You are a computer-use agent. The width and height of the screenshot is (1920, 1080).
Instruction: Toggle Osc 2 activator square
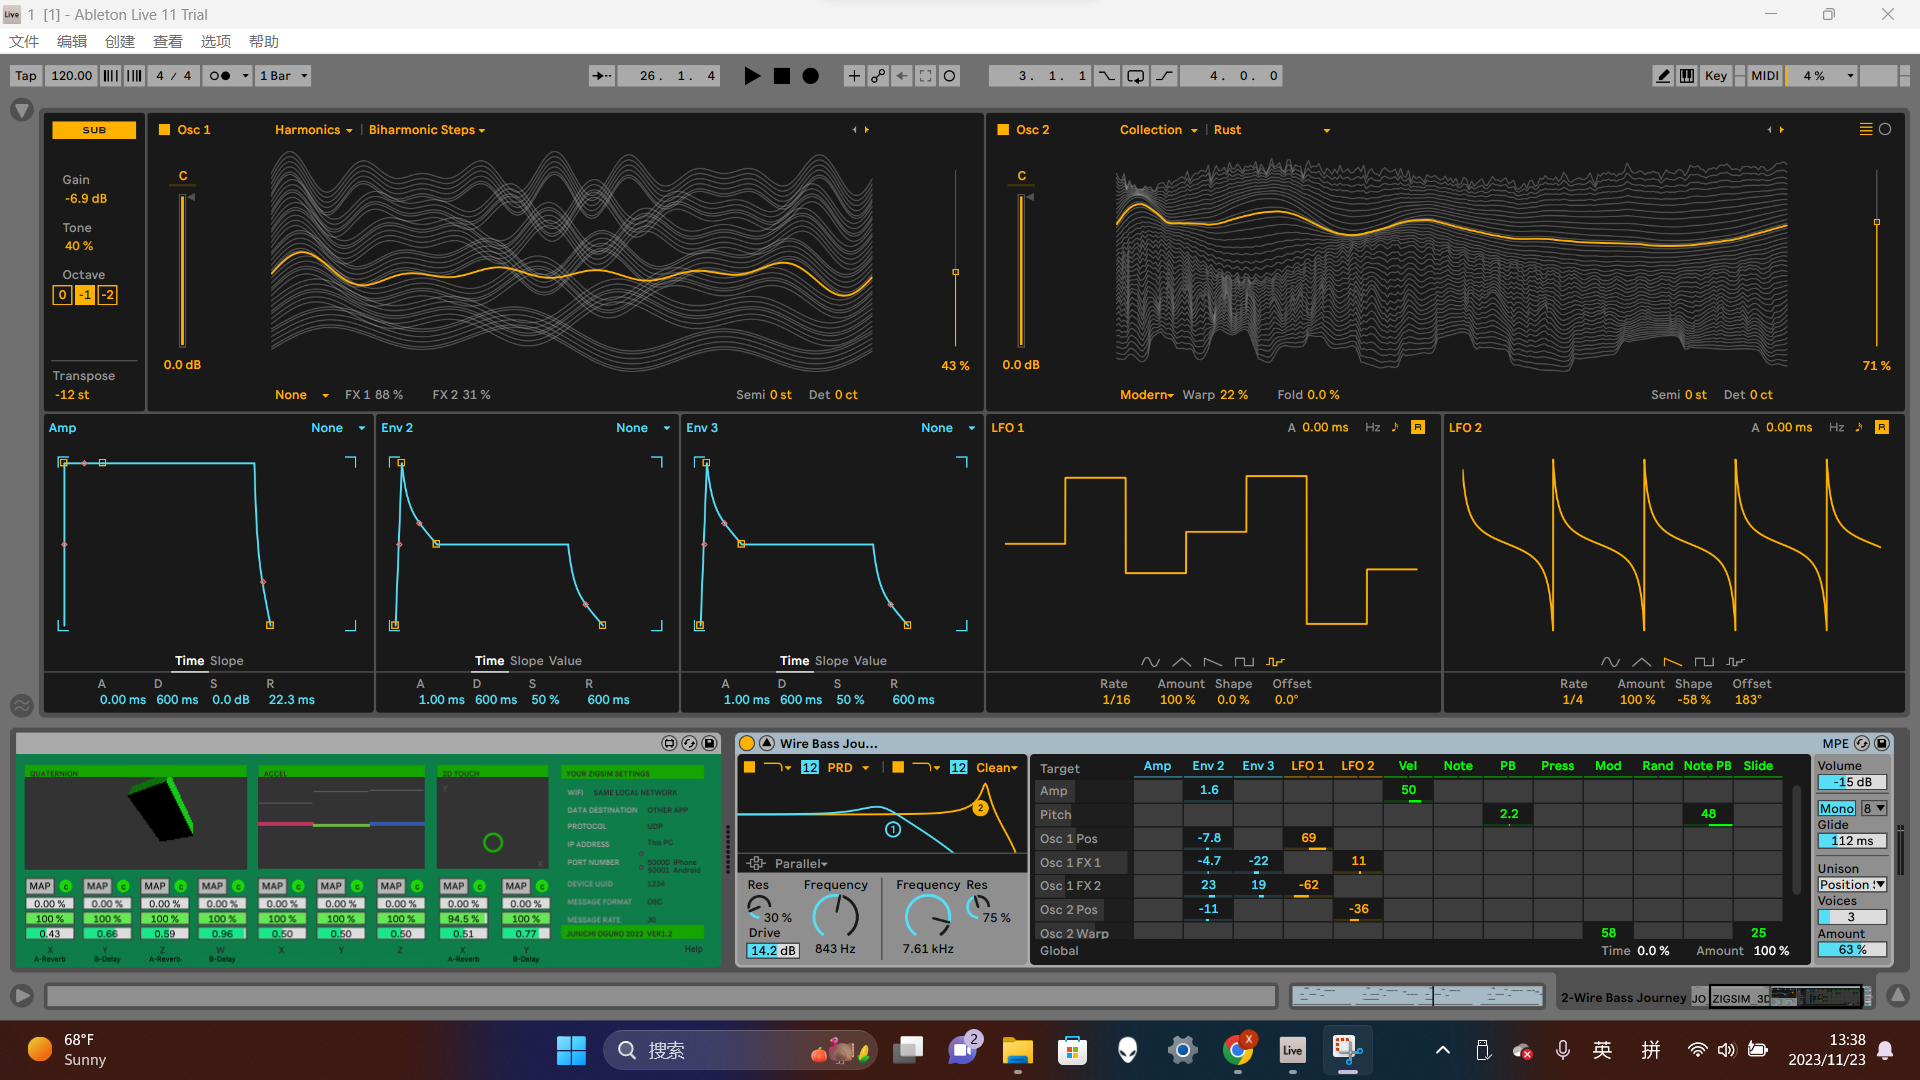1003,130
